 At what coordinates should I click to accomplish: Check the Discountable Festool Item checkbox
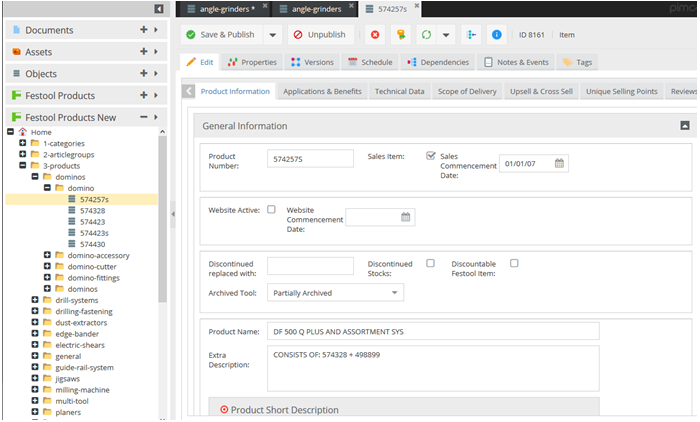coord(514,263)
